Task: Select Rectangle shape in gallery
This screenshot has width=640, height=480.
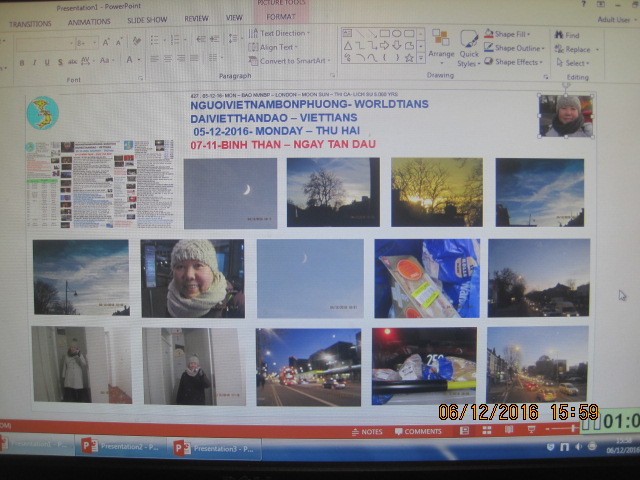Action: click(x=384, y=33)
